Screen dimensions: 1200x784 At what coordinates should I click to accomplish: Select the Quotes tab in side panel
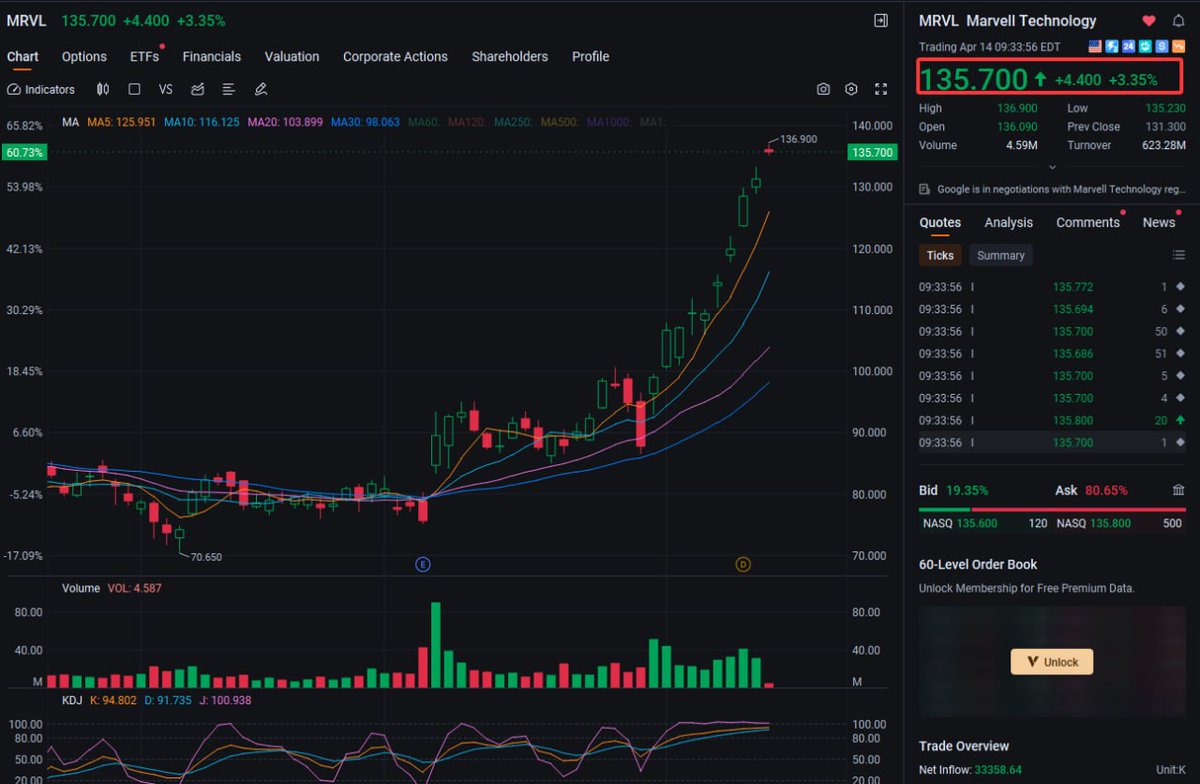[940, 223]
